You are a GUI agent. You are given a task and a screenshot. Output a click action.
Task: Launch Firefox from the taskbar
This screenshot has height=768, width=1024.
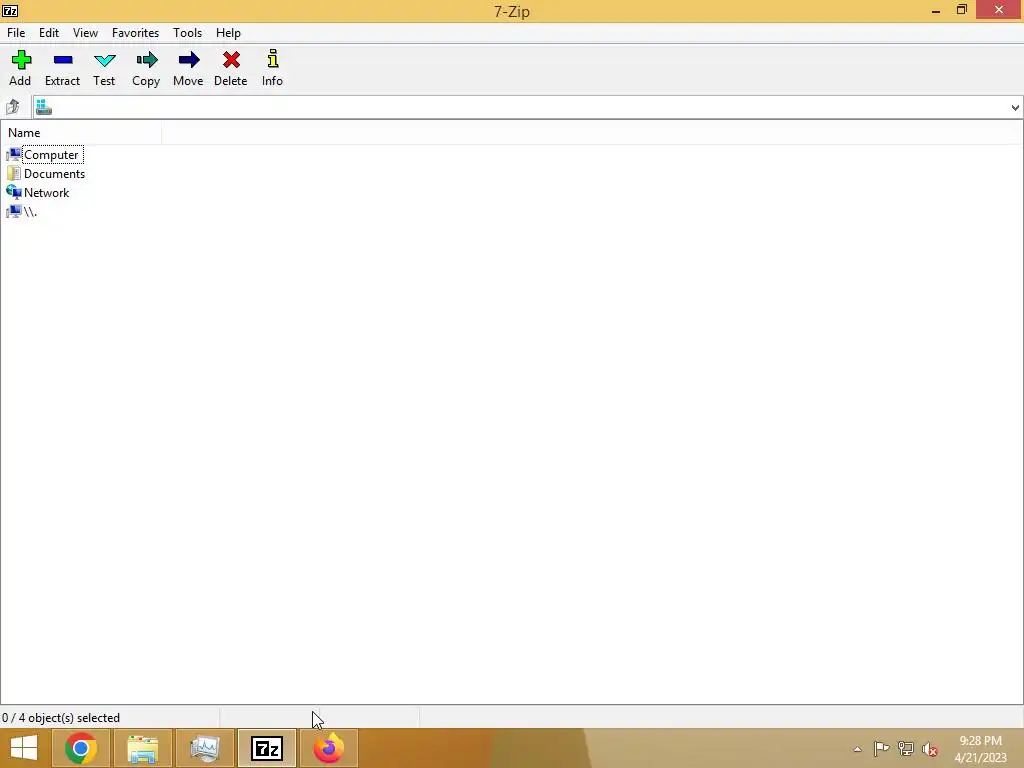pyautogui.click(x=328, y=748)
